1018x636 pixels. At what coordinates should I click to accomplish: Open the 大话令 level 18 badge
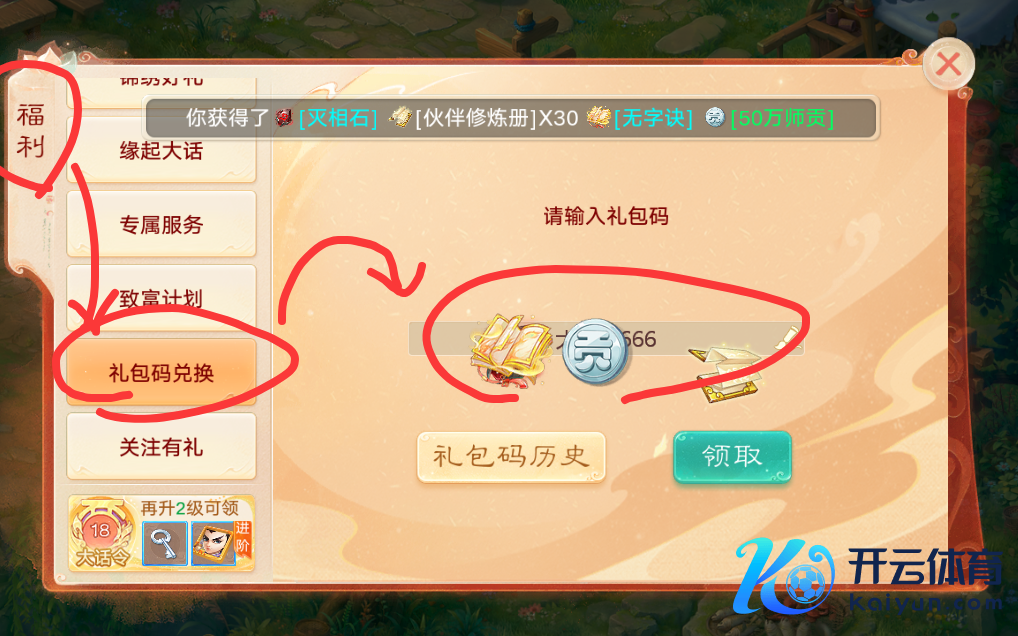tap(101, 534)
